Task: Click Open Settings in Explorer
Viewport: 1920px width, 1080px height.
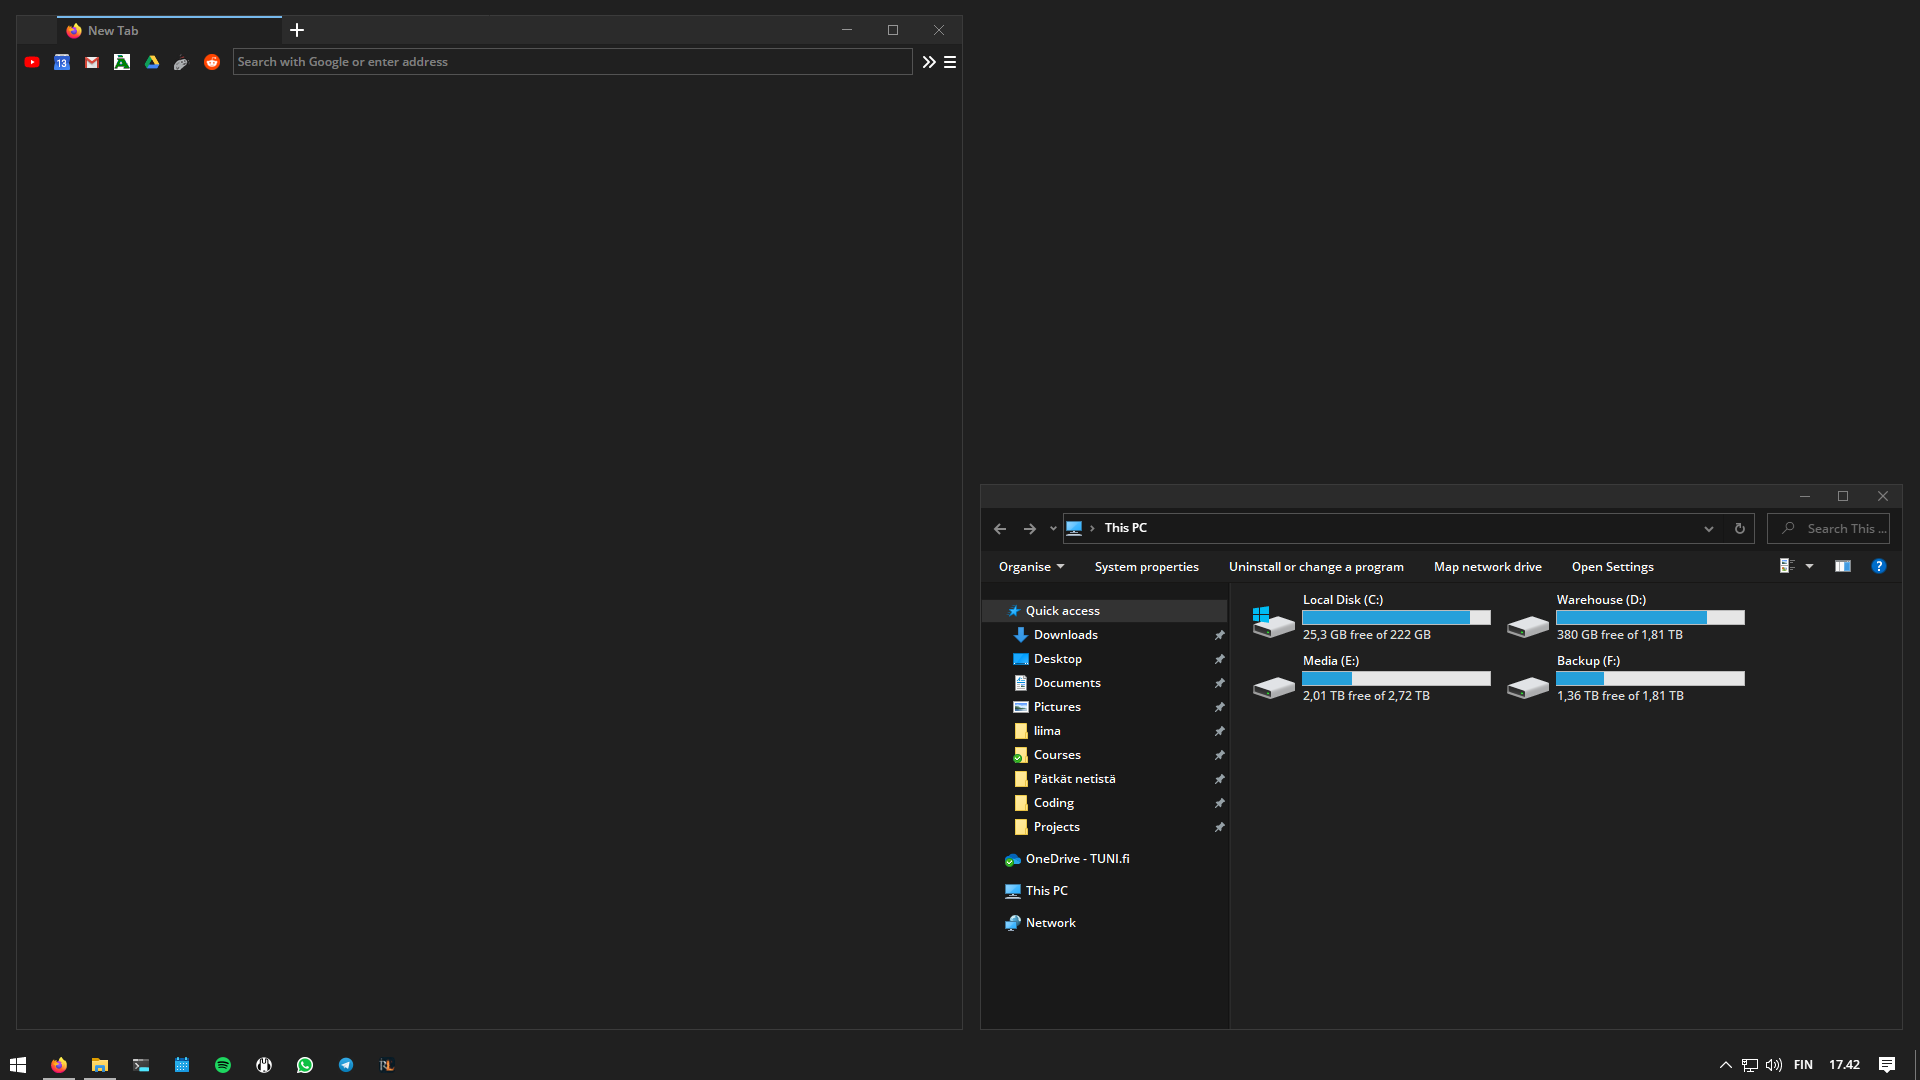Action: tap(1612, 567)
